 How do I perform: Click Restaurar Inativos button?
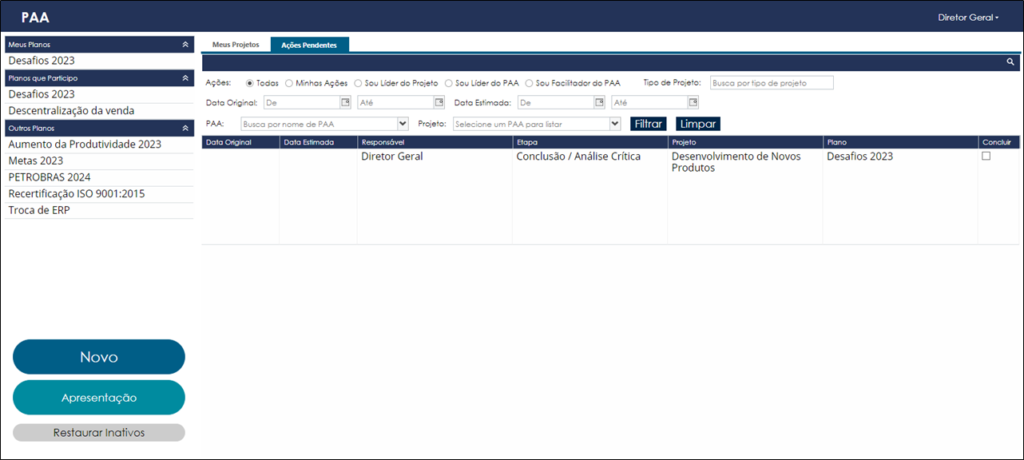[99, 433]
